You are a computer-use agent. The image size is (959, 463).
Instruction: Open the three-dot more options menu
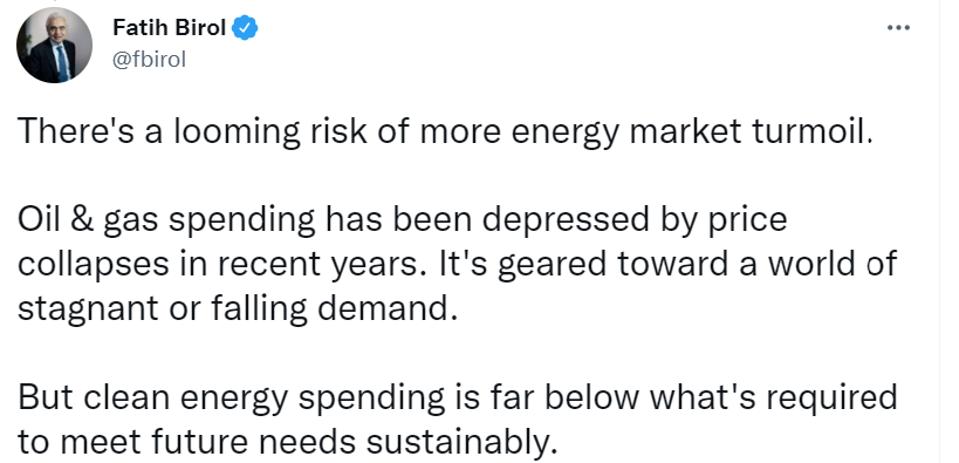tap(898, 28)
